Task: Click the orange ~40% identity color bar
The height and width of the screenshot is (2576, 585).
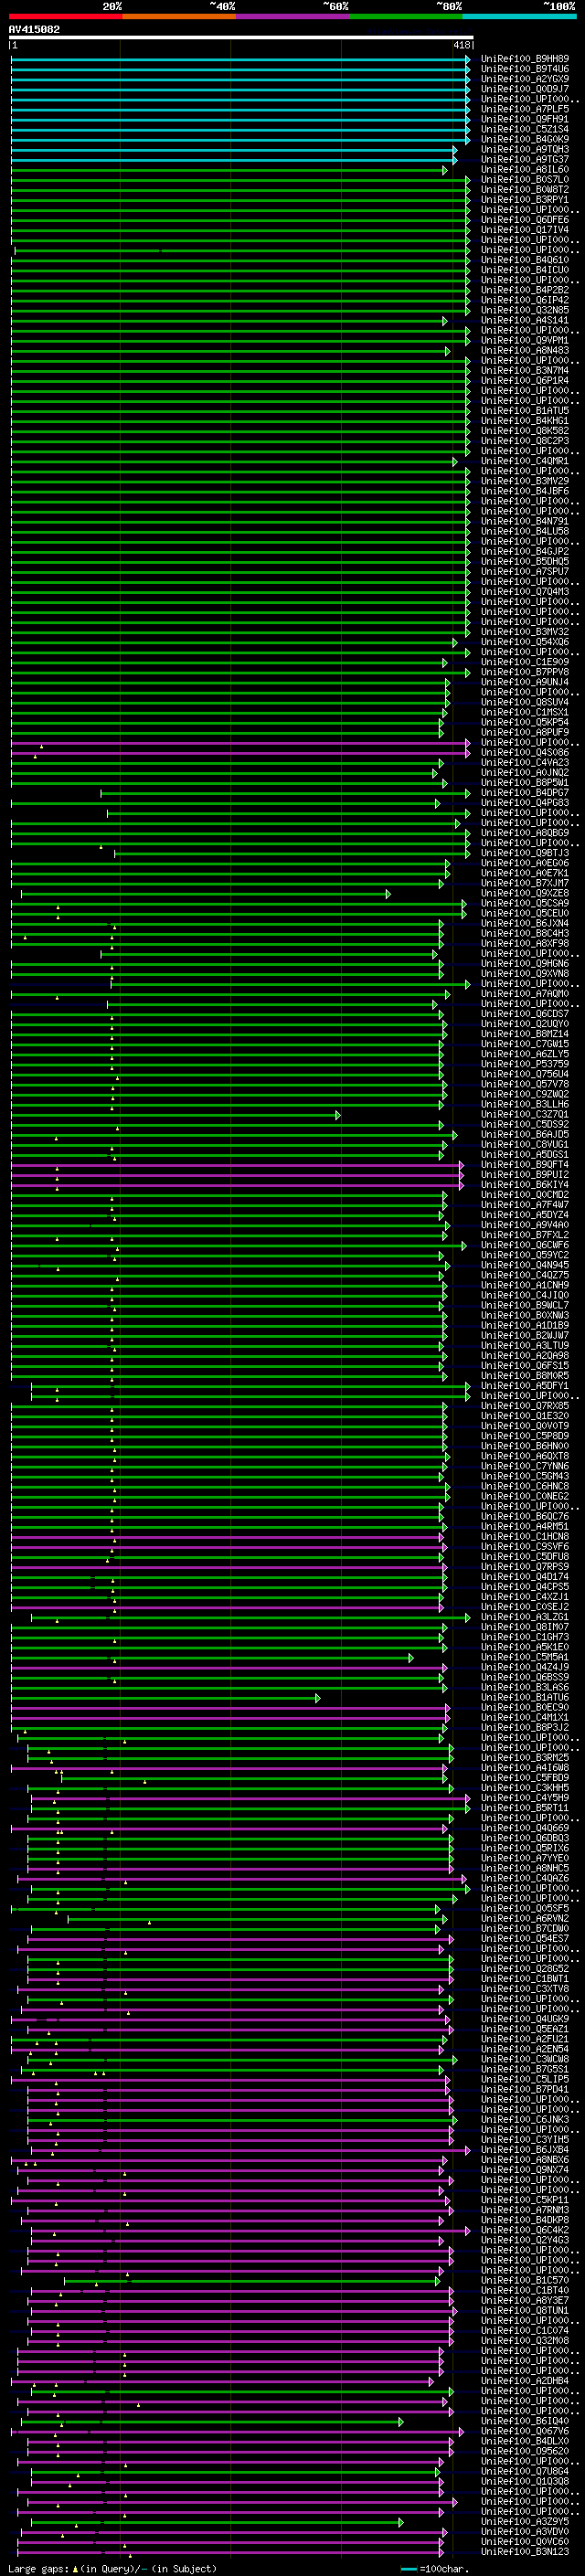Action: pos(179,16)
